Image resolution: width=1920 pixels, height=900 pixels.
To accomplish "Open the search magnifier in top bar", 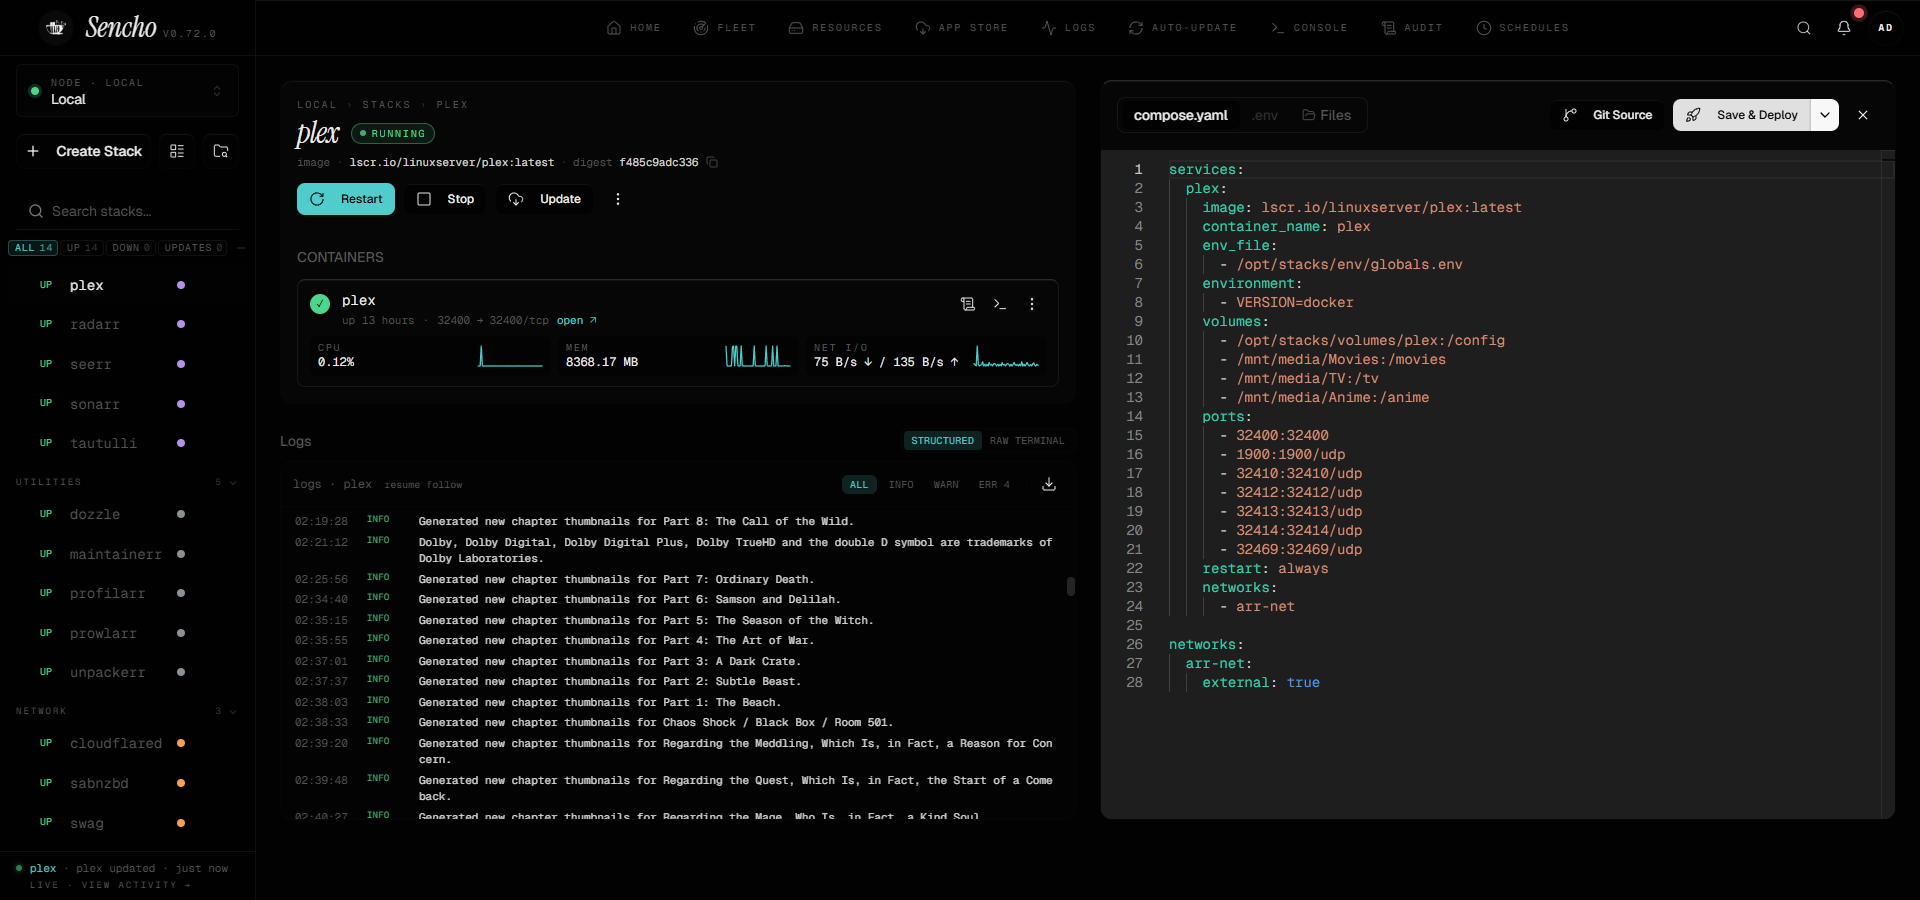I will (x=1804, y=28).
